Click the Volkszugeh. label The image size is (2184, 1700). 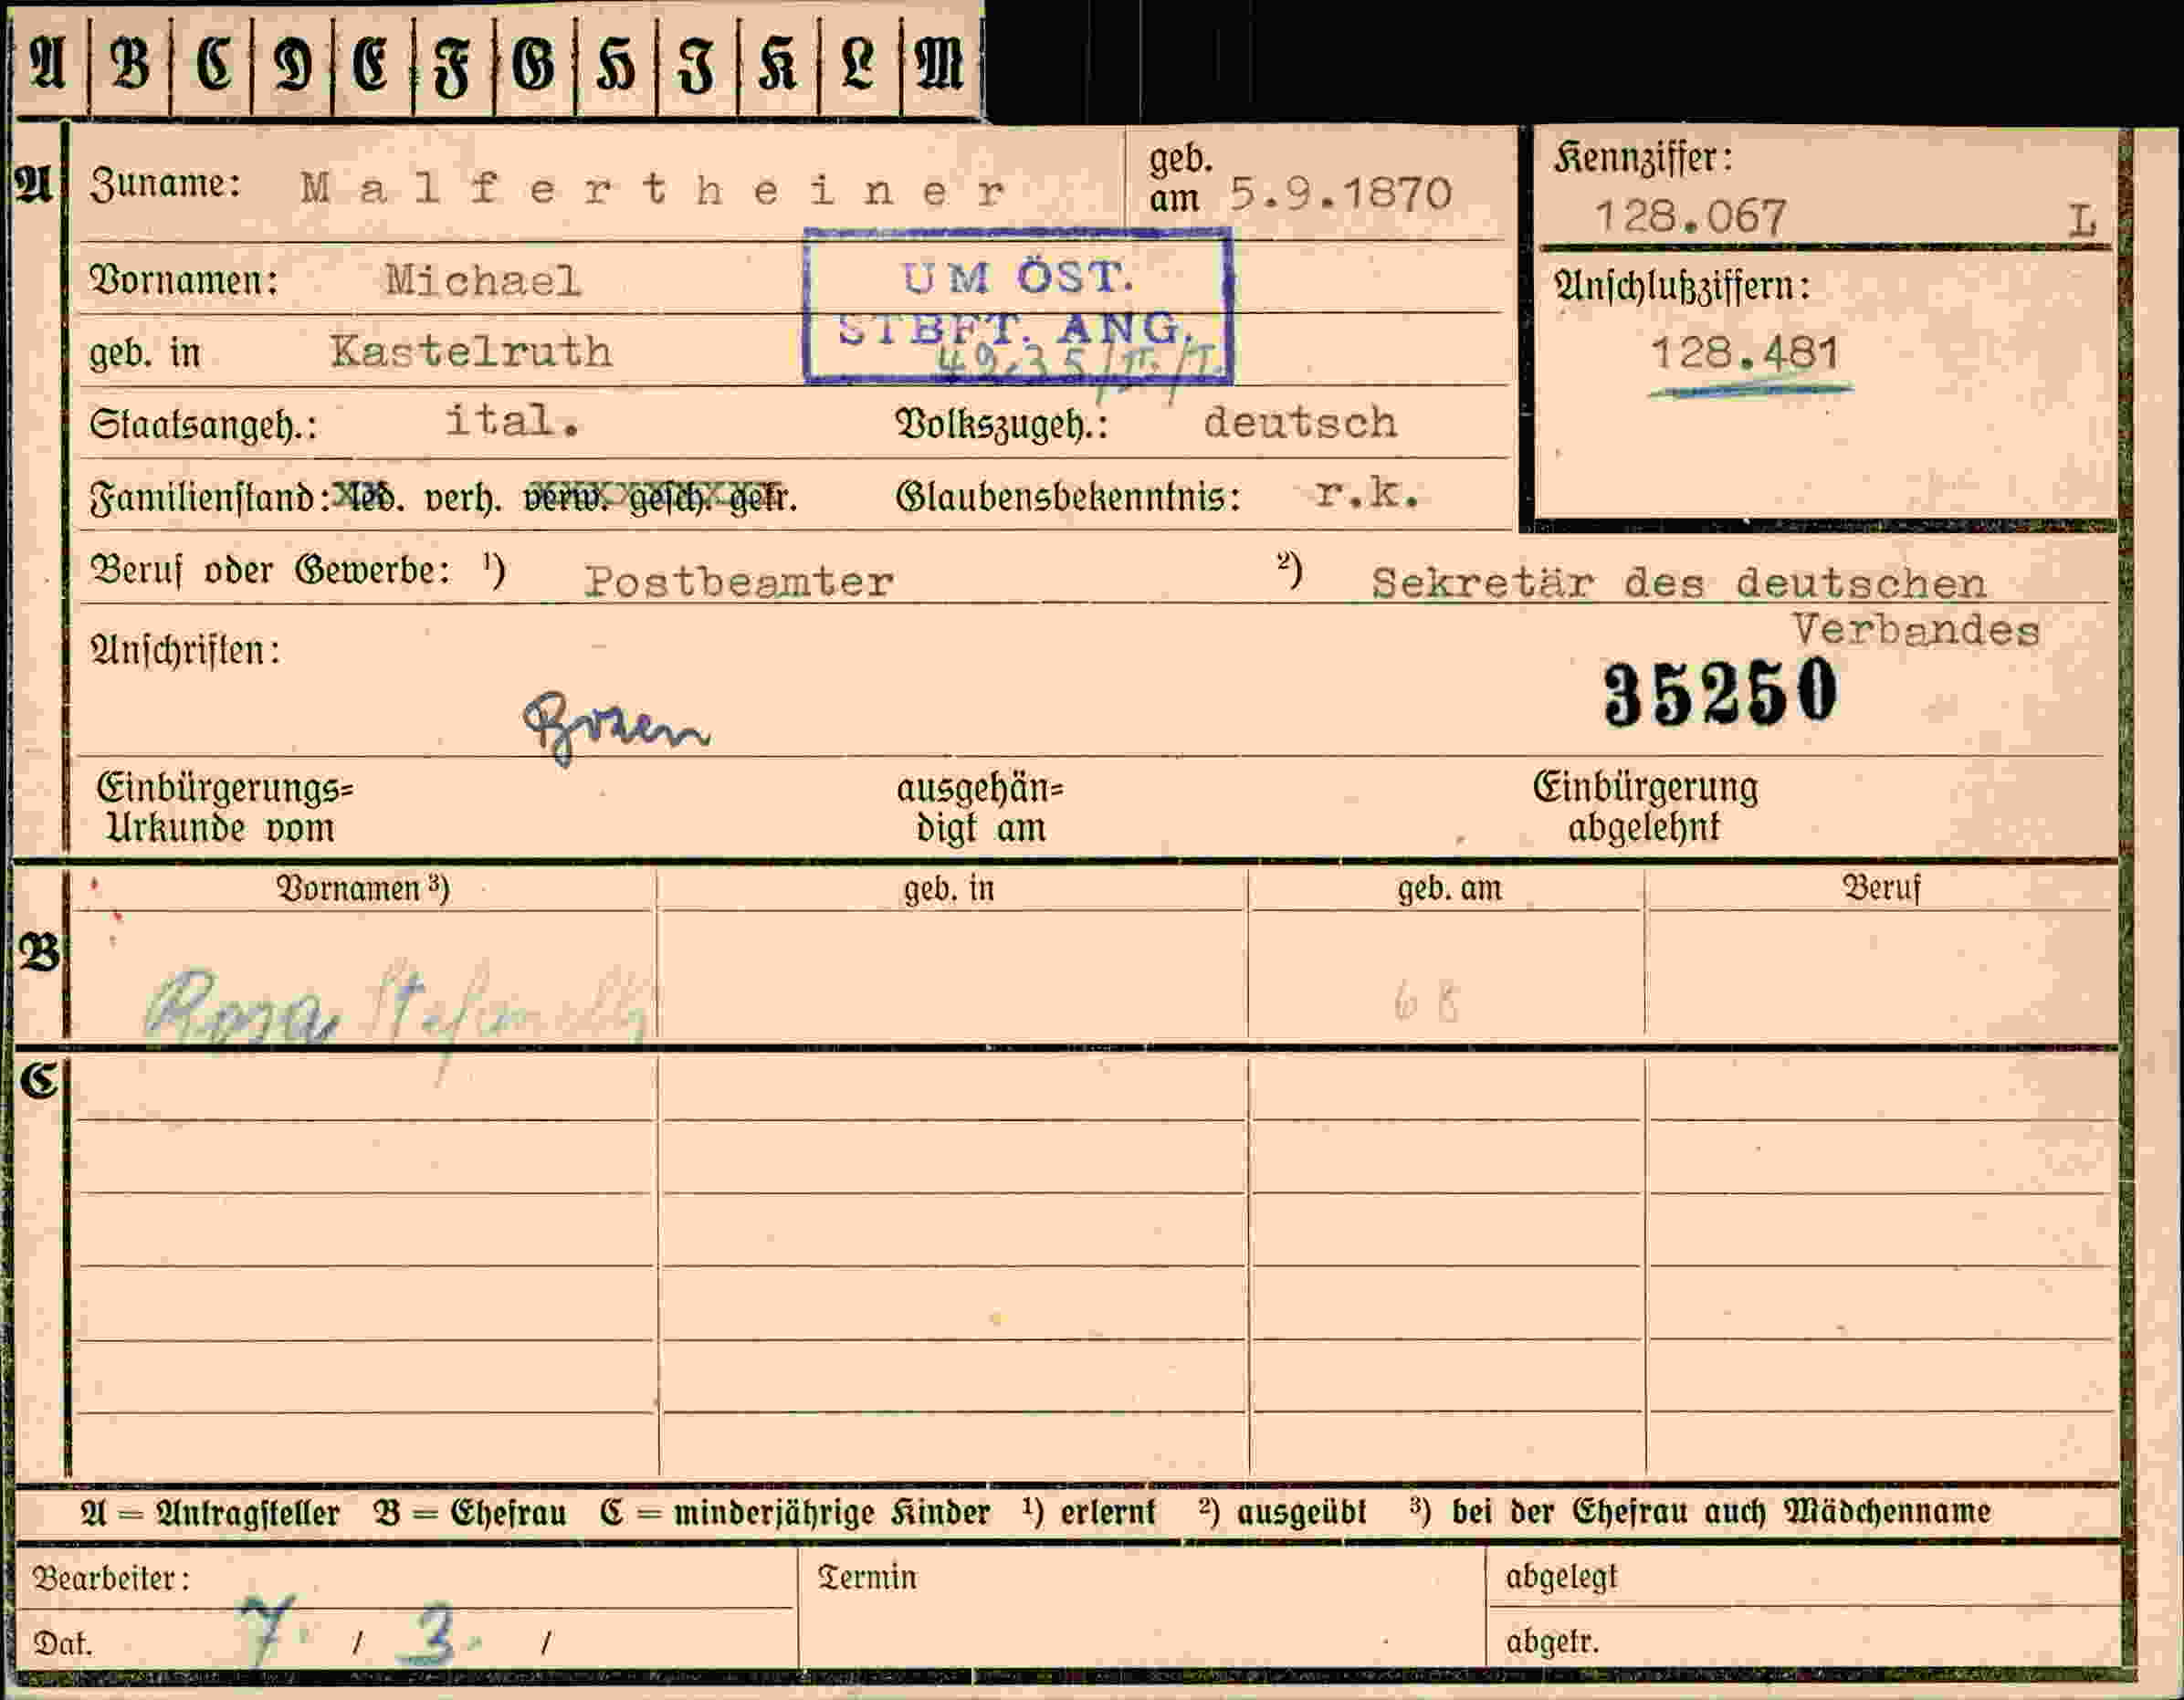pyautogui.click(x=1002, y=424)
